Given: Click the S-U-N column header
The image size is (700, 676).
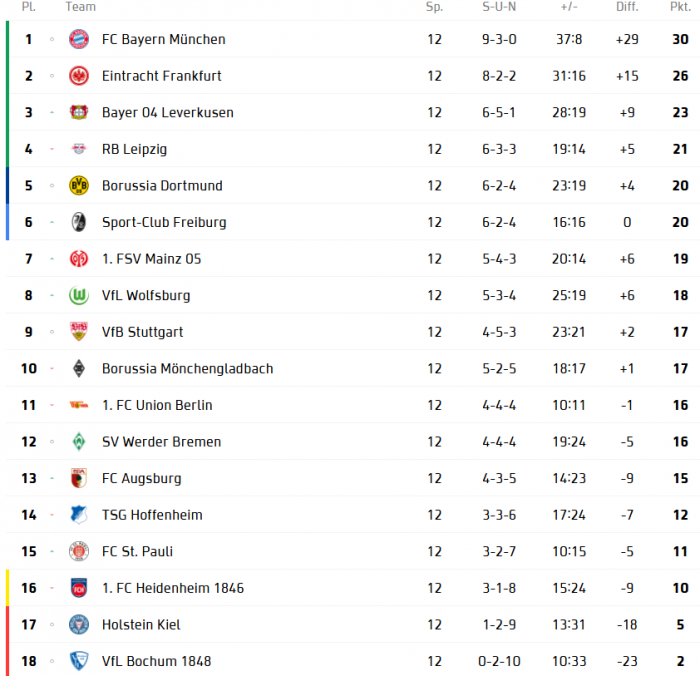Looking at the screenshot, I should tap(499, 7).
